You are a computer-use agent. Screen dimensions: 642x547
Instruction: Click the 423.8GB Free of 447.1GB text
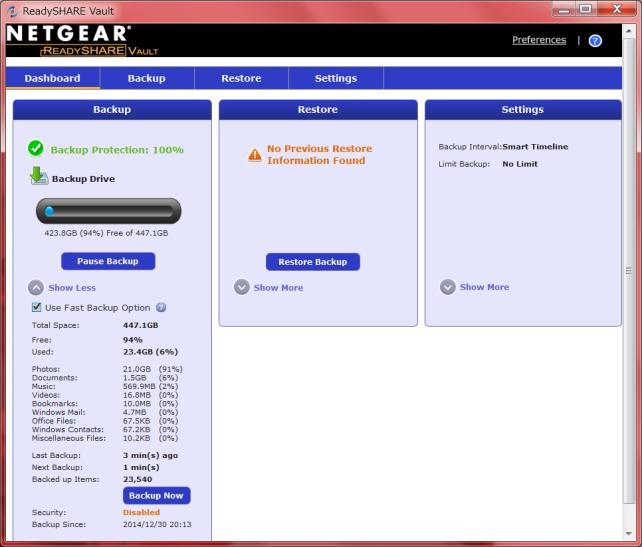106,233
